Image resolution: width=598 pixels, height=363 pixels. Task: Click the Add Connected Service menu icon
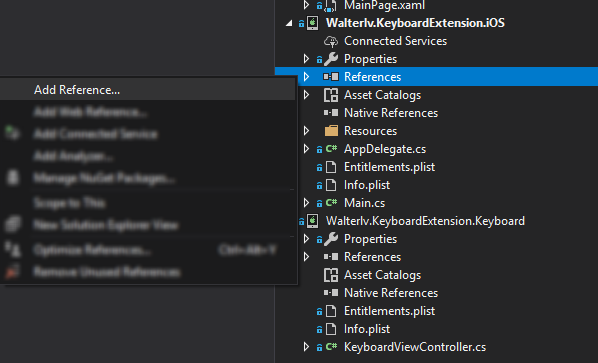click(x=12, y=133)
